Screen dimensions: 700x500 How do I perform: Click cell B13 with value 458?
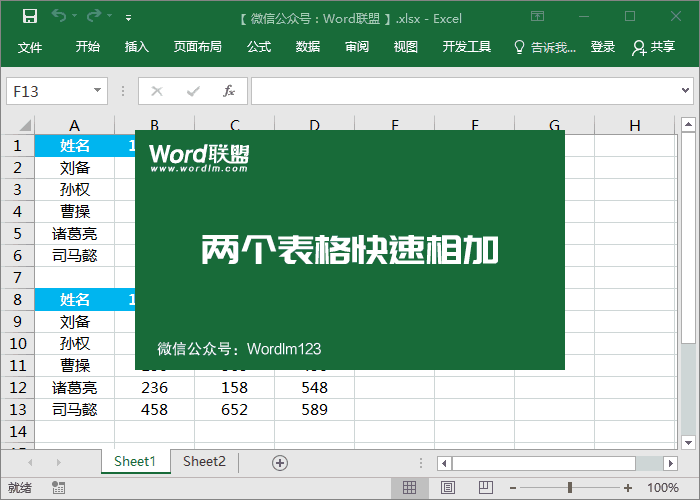tap(154, 410)
